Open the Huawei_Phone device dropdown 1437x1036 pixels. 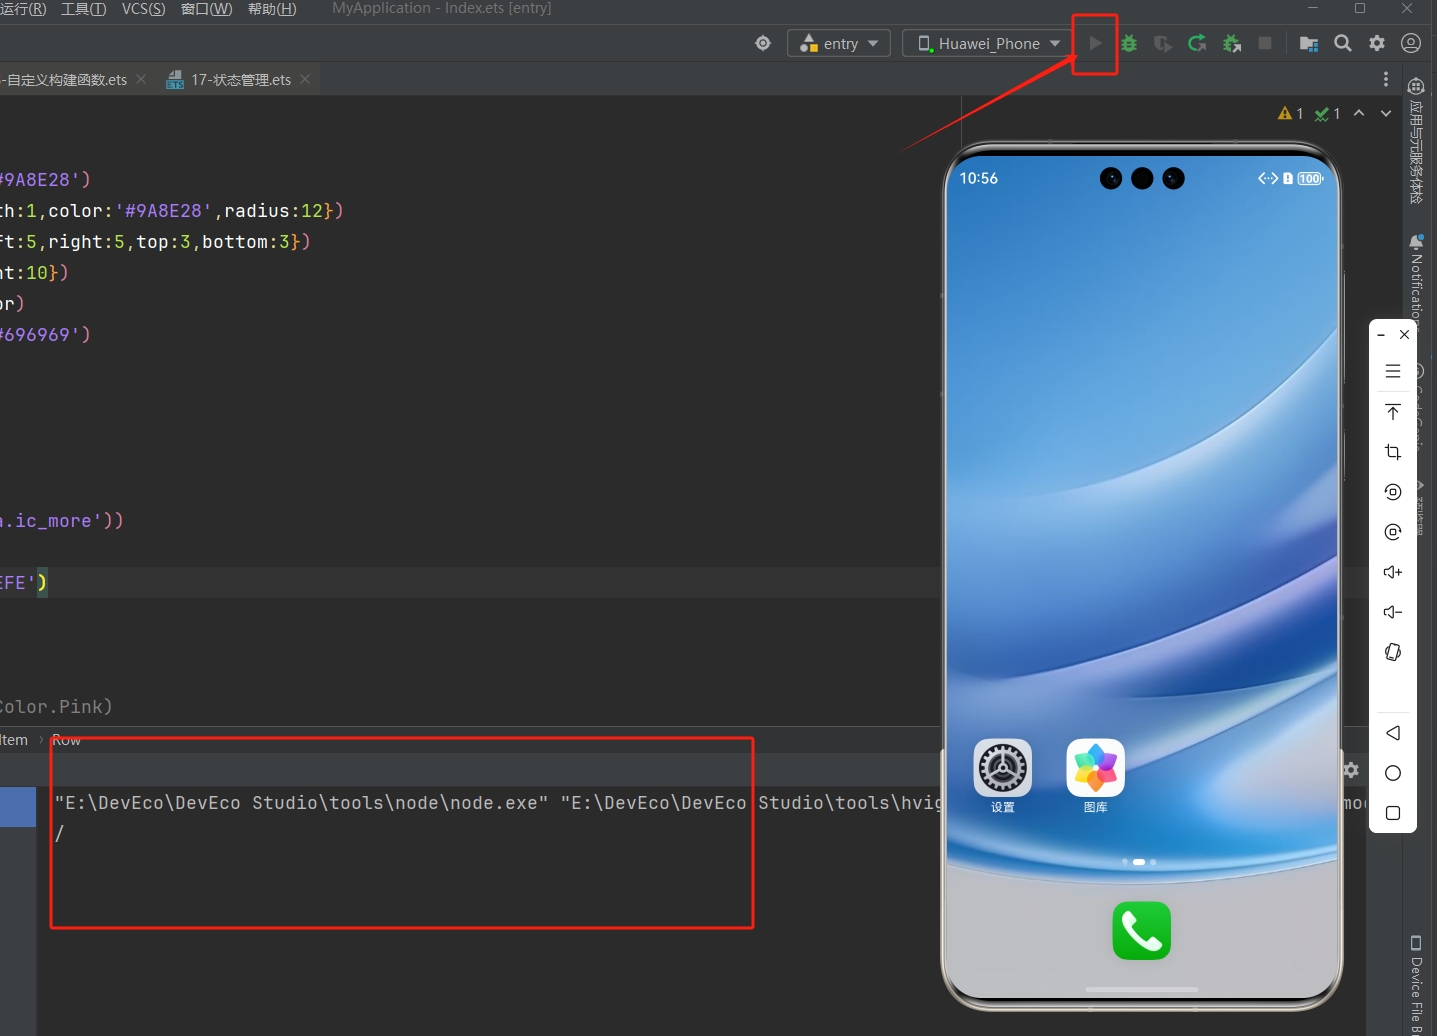(x=988, y=43)
